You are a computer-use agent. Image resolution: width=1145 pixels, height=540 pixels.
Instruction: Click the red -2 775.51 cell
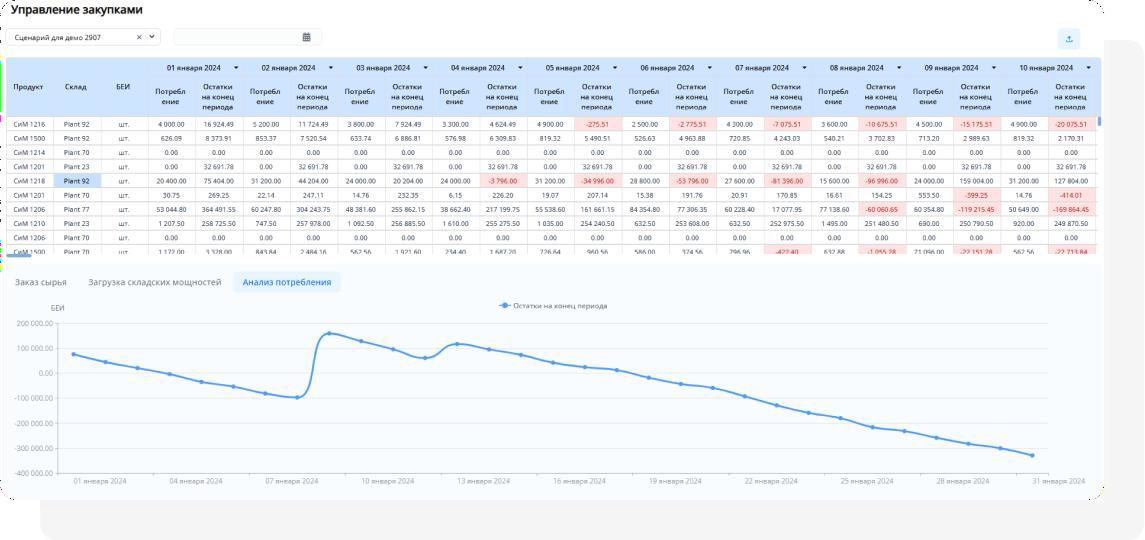coord(692,124)
